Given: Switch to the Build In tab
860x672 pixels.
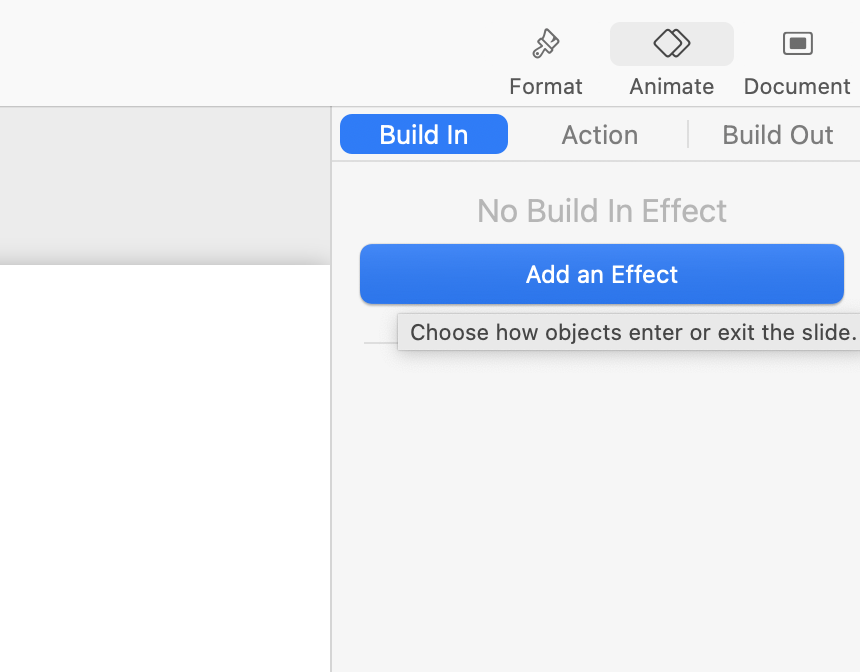Looking at the screenshot, I should click(x=424, y=134).
